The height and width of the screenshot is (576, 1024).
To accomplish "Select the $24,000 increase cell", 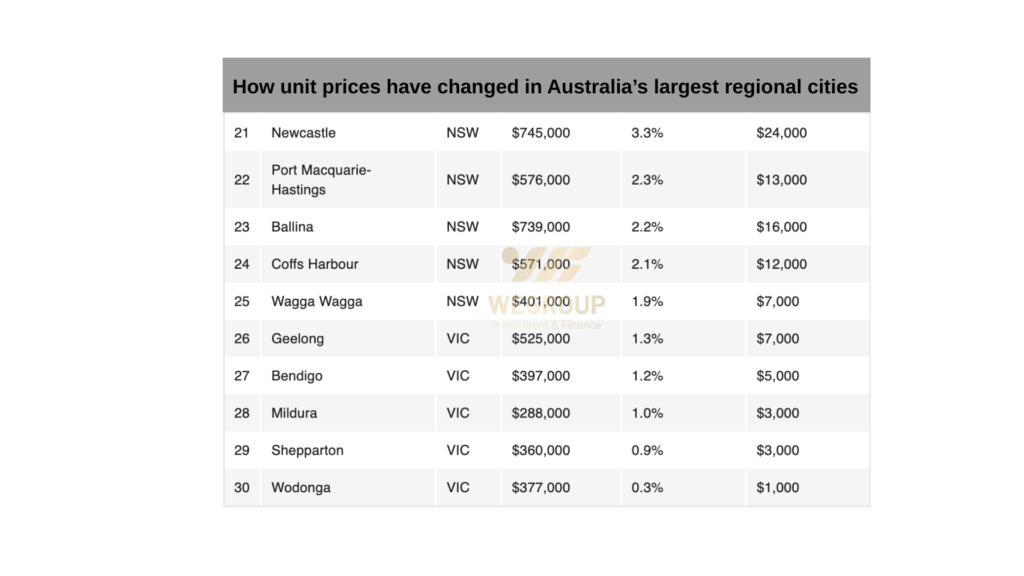I will tap(781, 133).
